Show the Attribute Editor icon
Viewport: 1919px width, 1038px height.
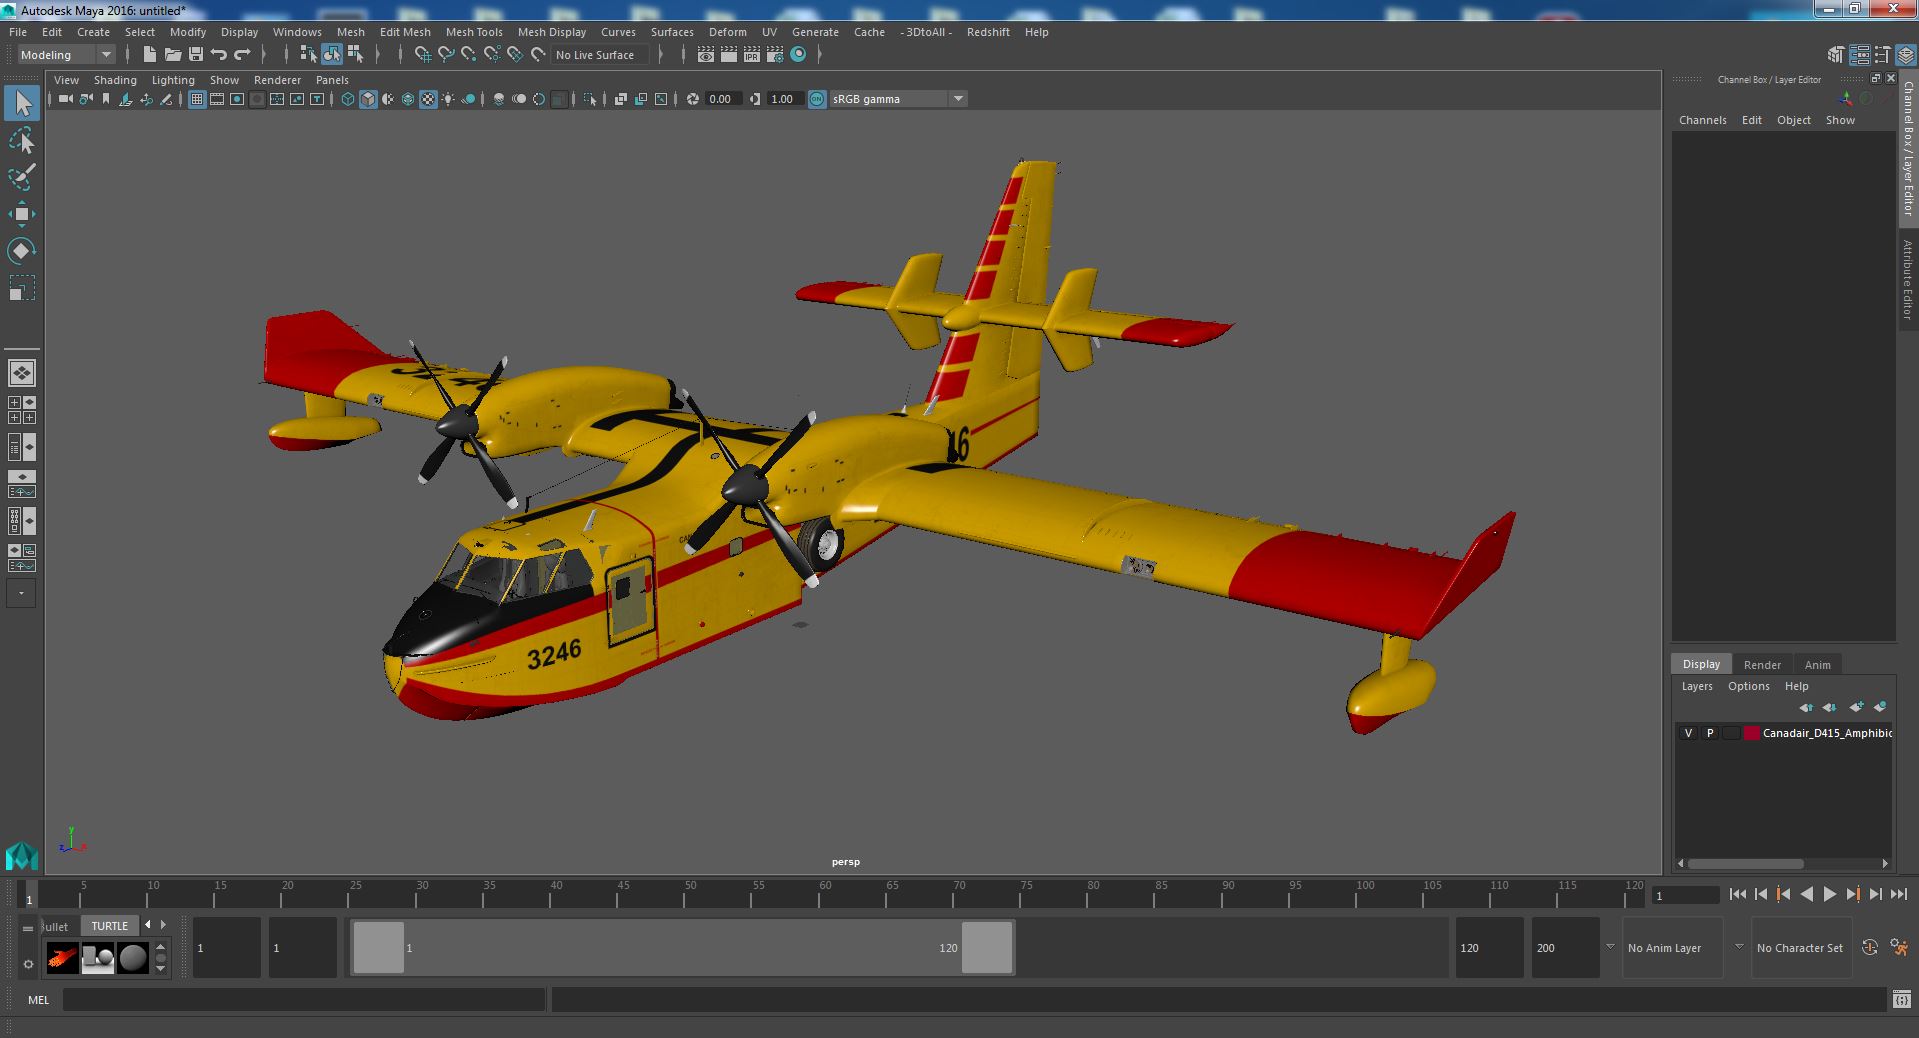pos(1859,55)
